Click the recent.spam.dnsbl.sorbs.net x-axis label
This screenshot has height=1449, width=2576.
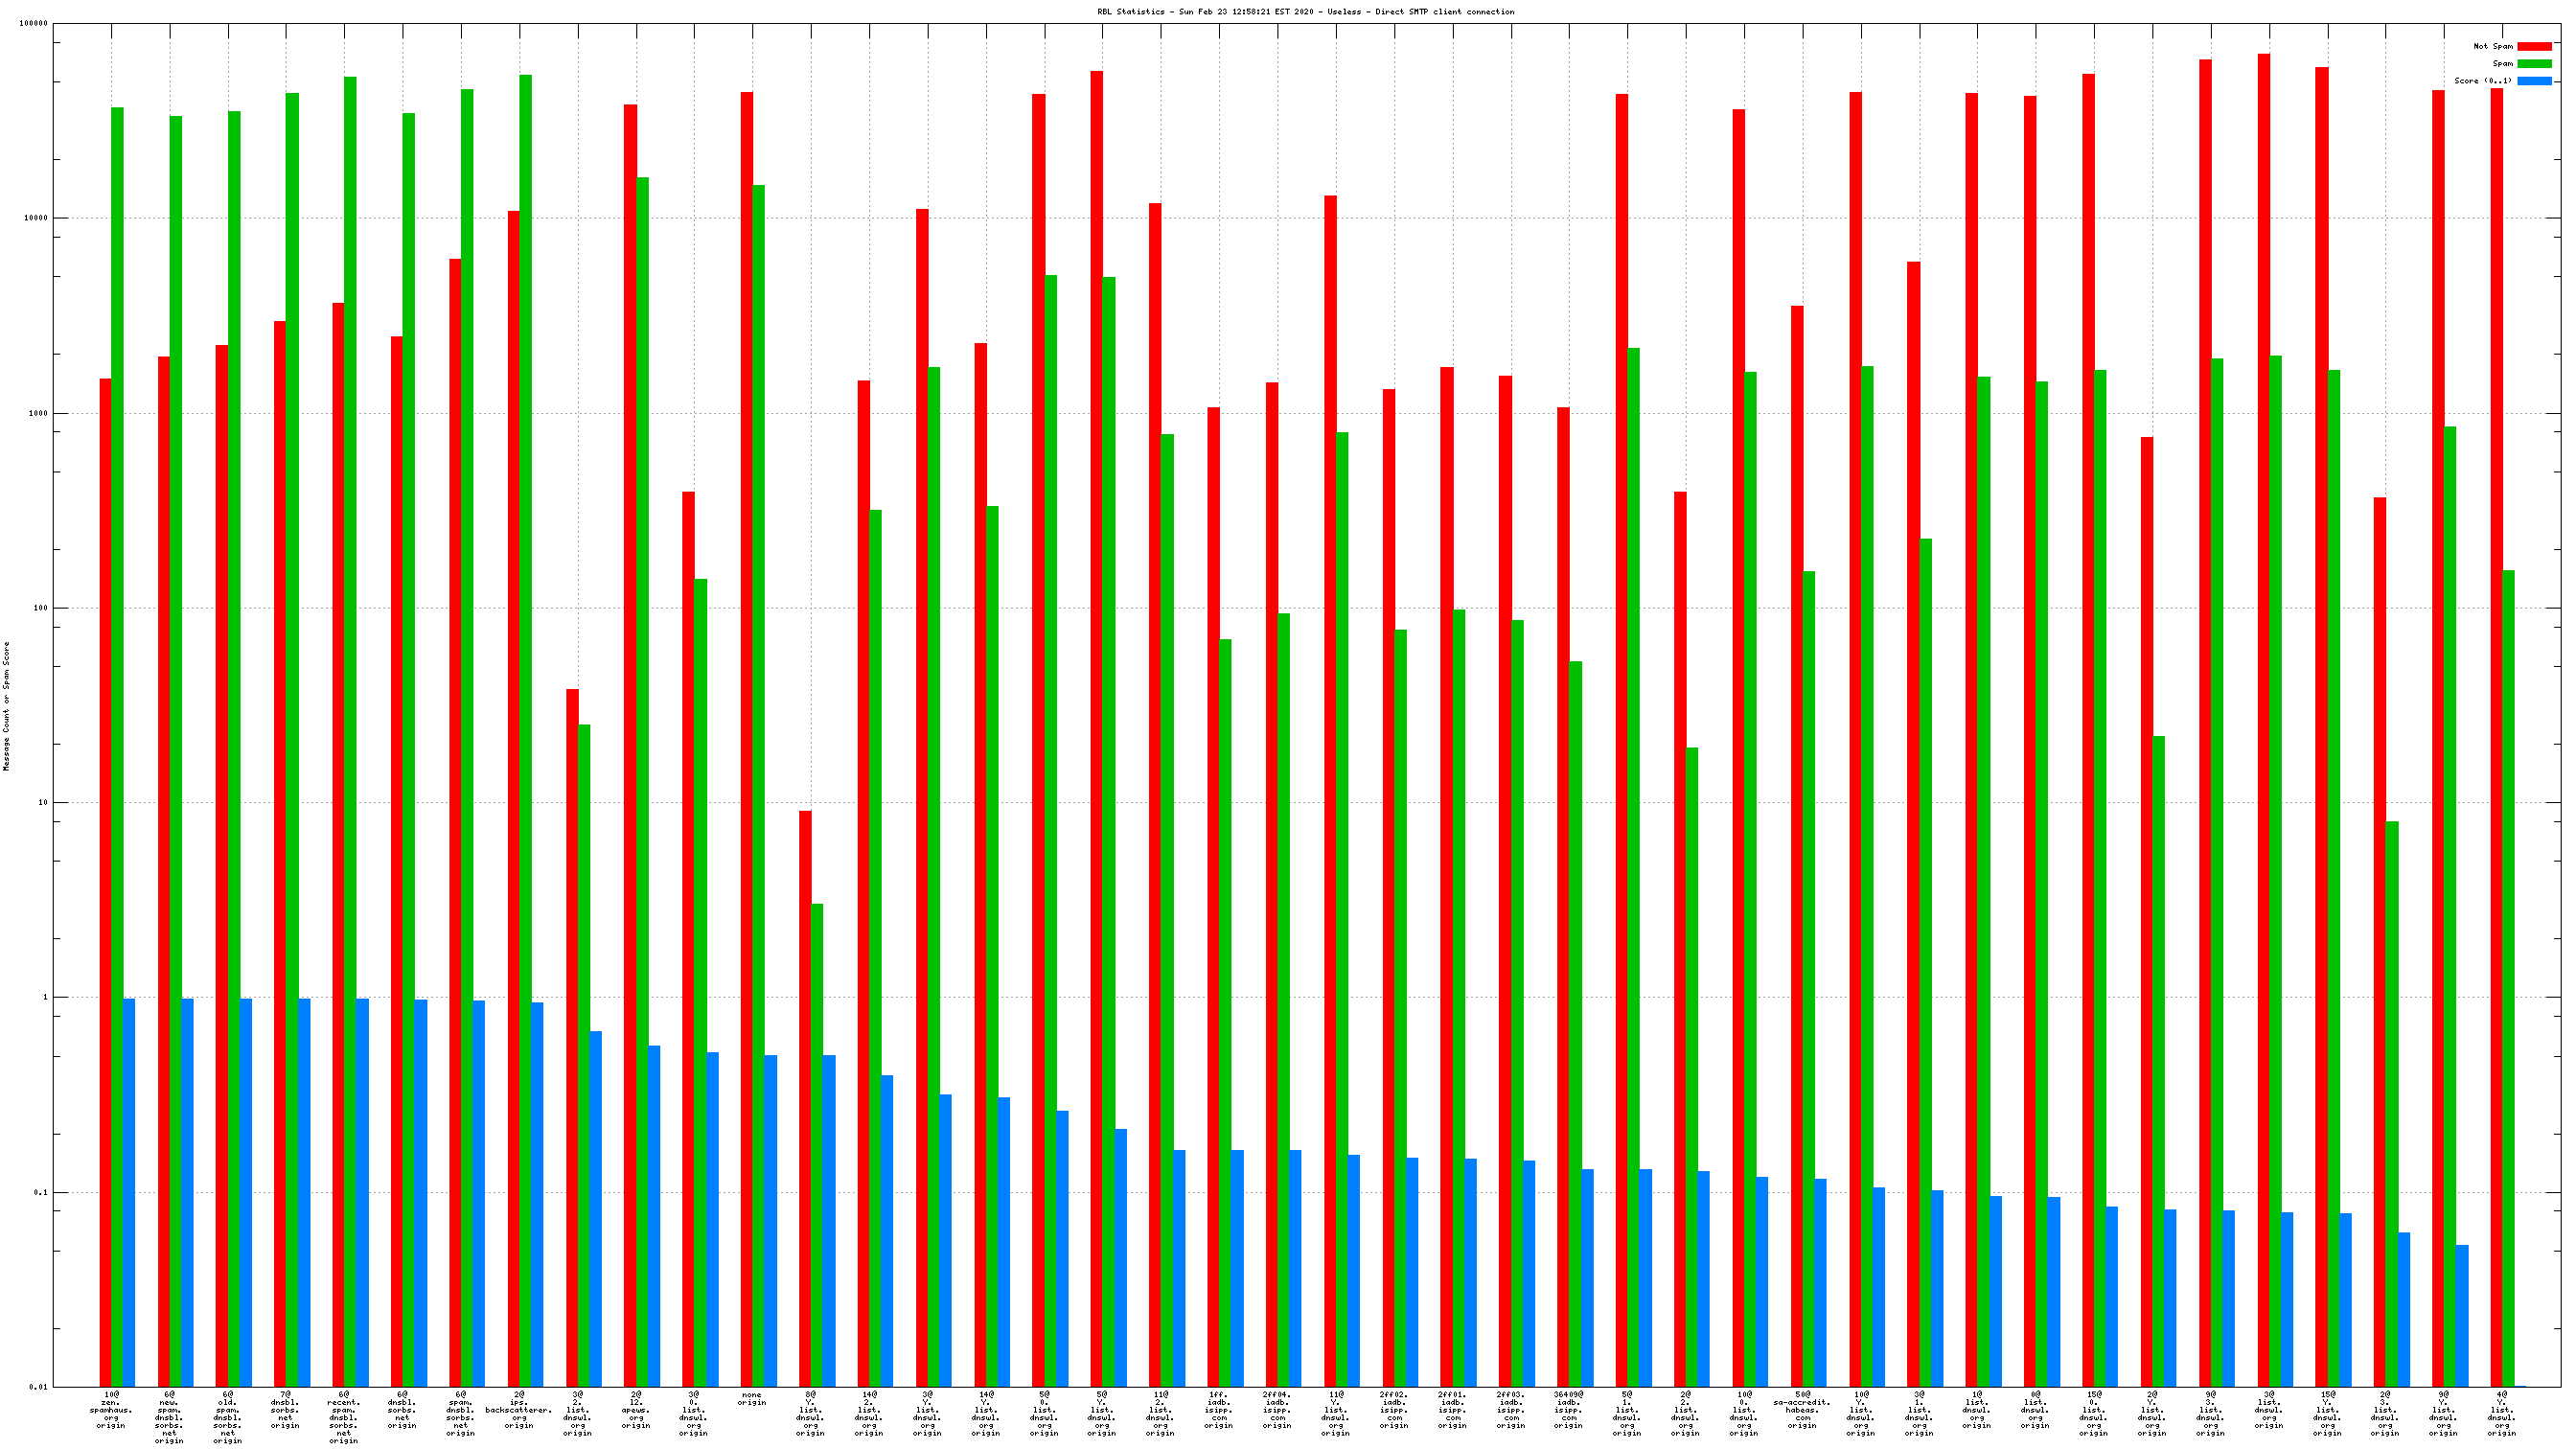coord(344,1417)
